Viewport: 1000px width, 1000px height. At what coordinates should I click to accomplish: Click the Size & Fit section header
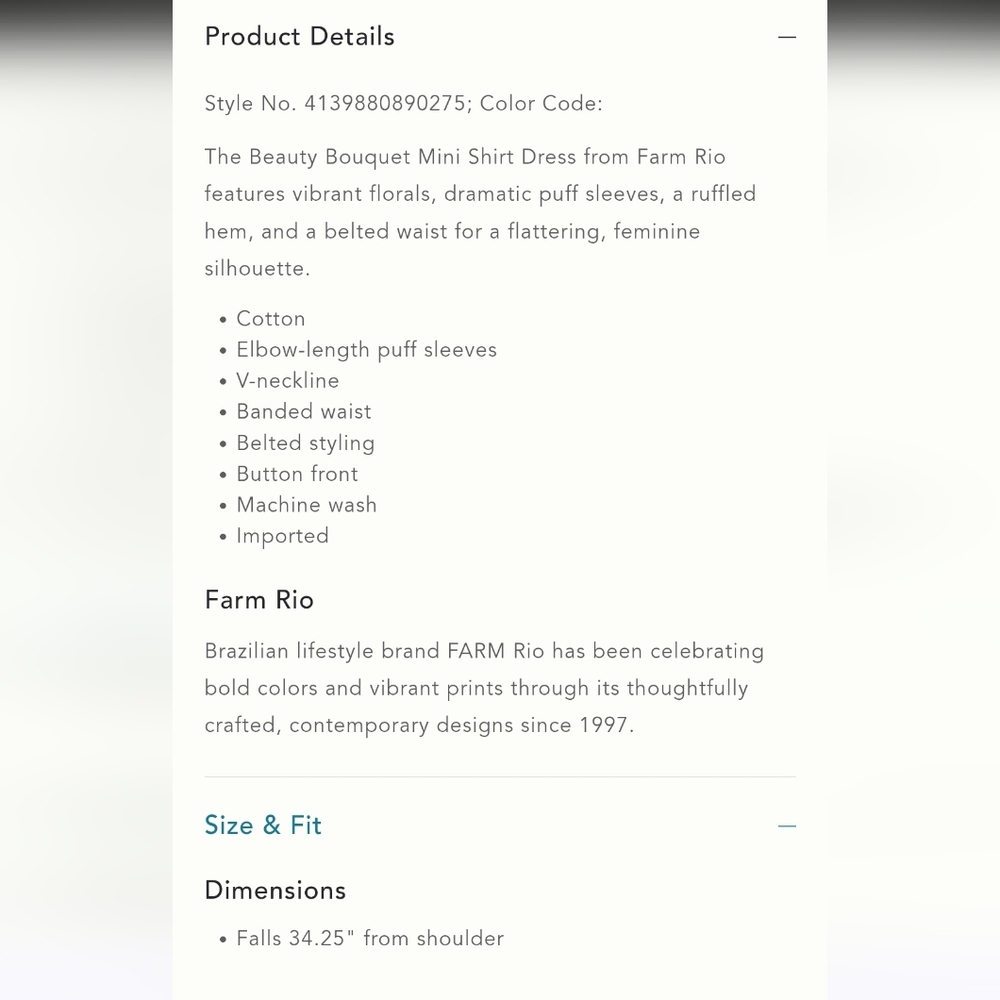pyautogui.click(x=263, y=825)
